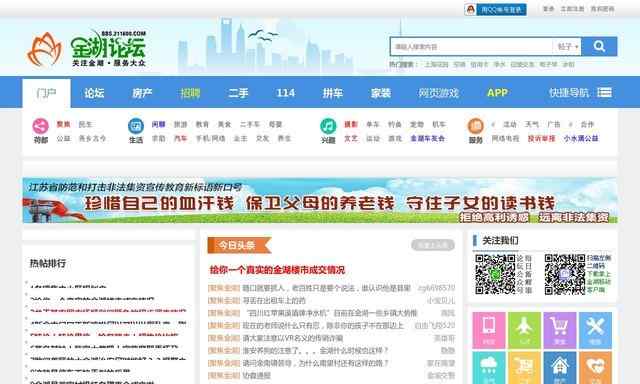Viewport: 640px width, 384px height.
Task: Click the WeChat QR code with green center
Action: (x=495, y=274)
